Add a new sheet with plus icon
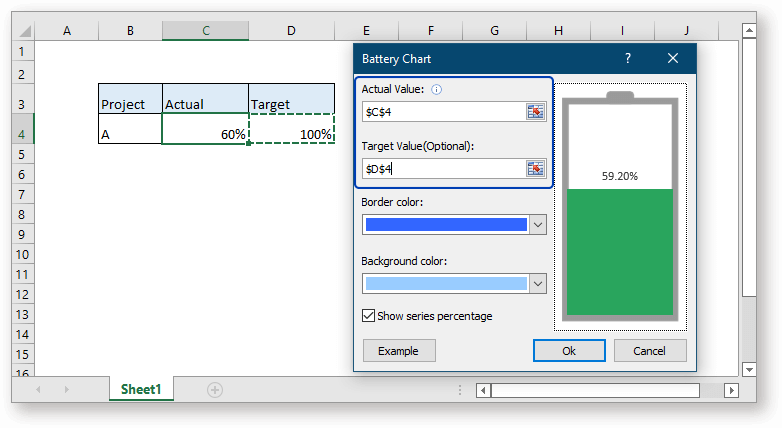This screenshot has height=428, width=782. (x=215, y=390)
